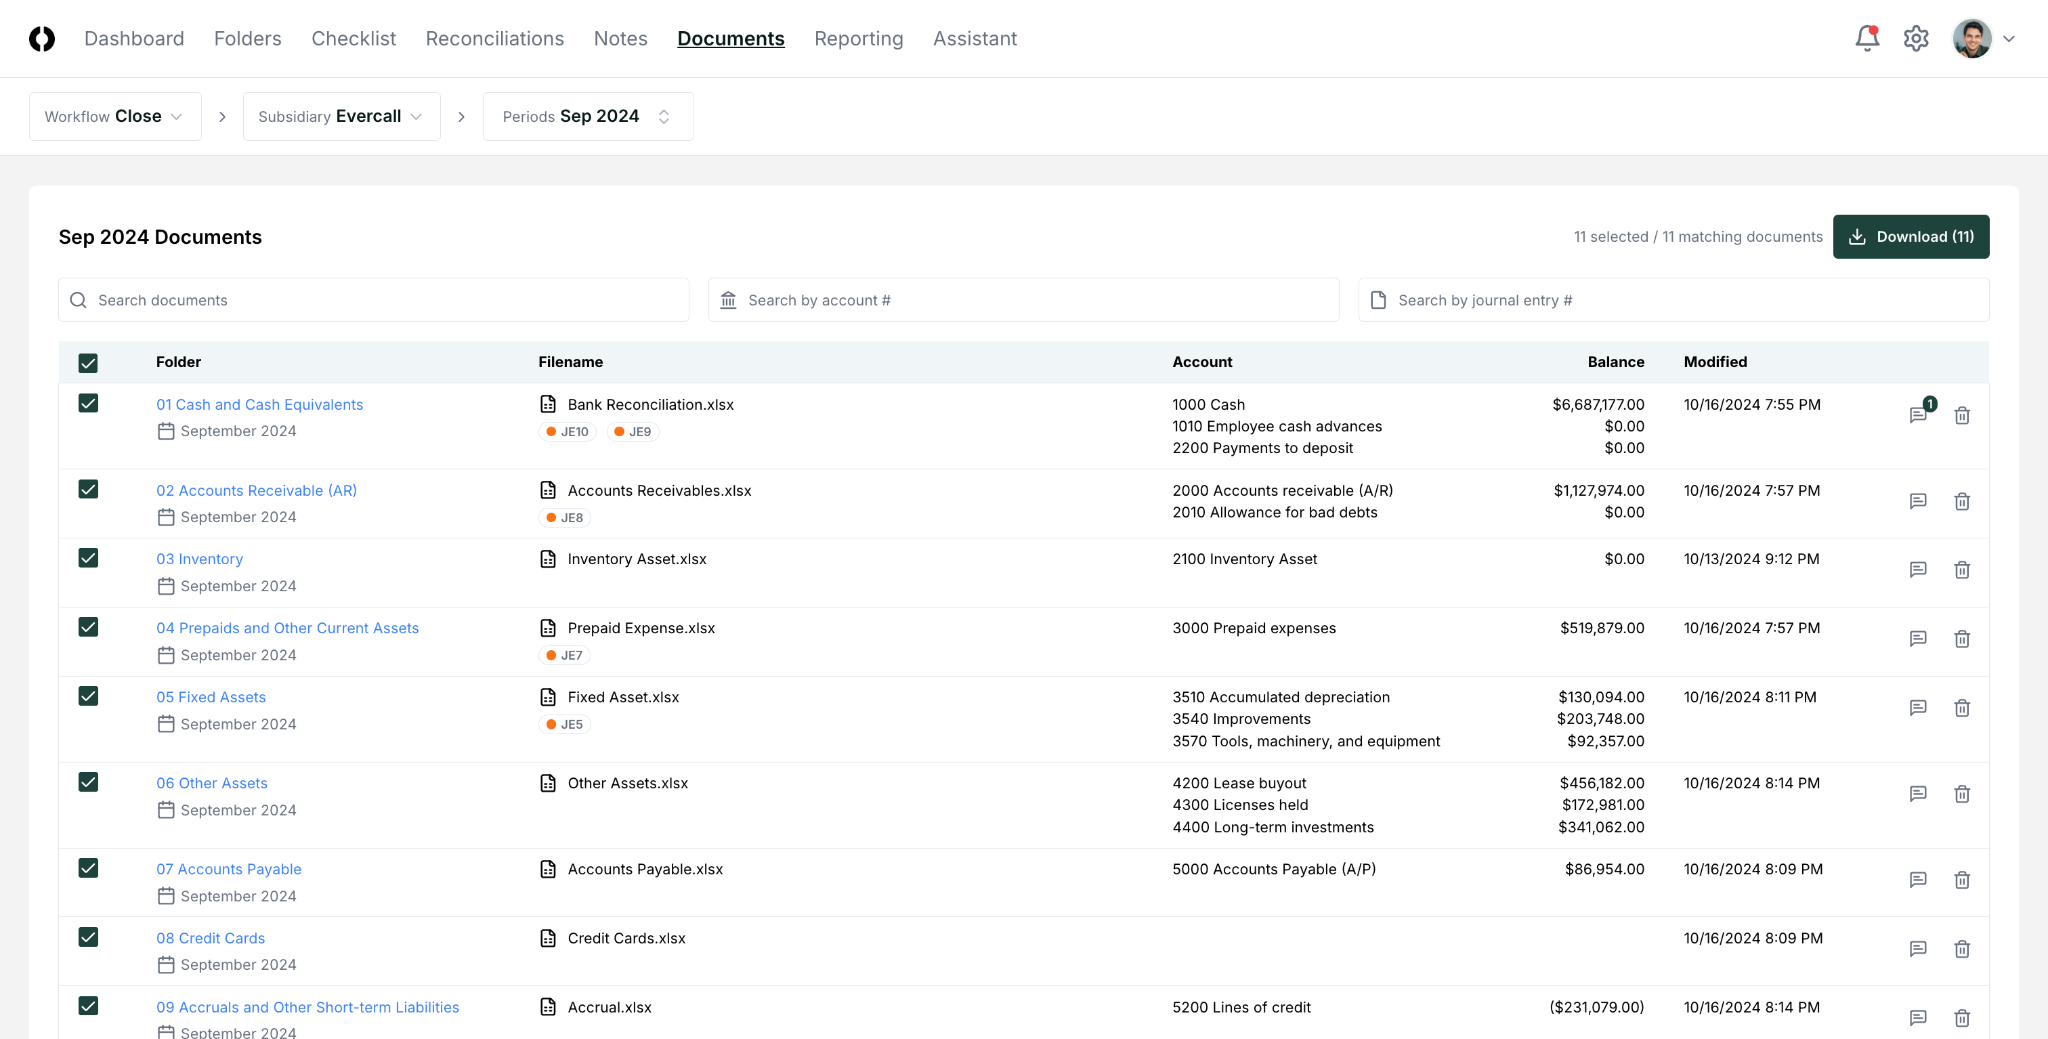Open the 07 Accounts Payable folder link
This screenshot has height=1039, width=2048.
pos(228,869)
